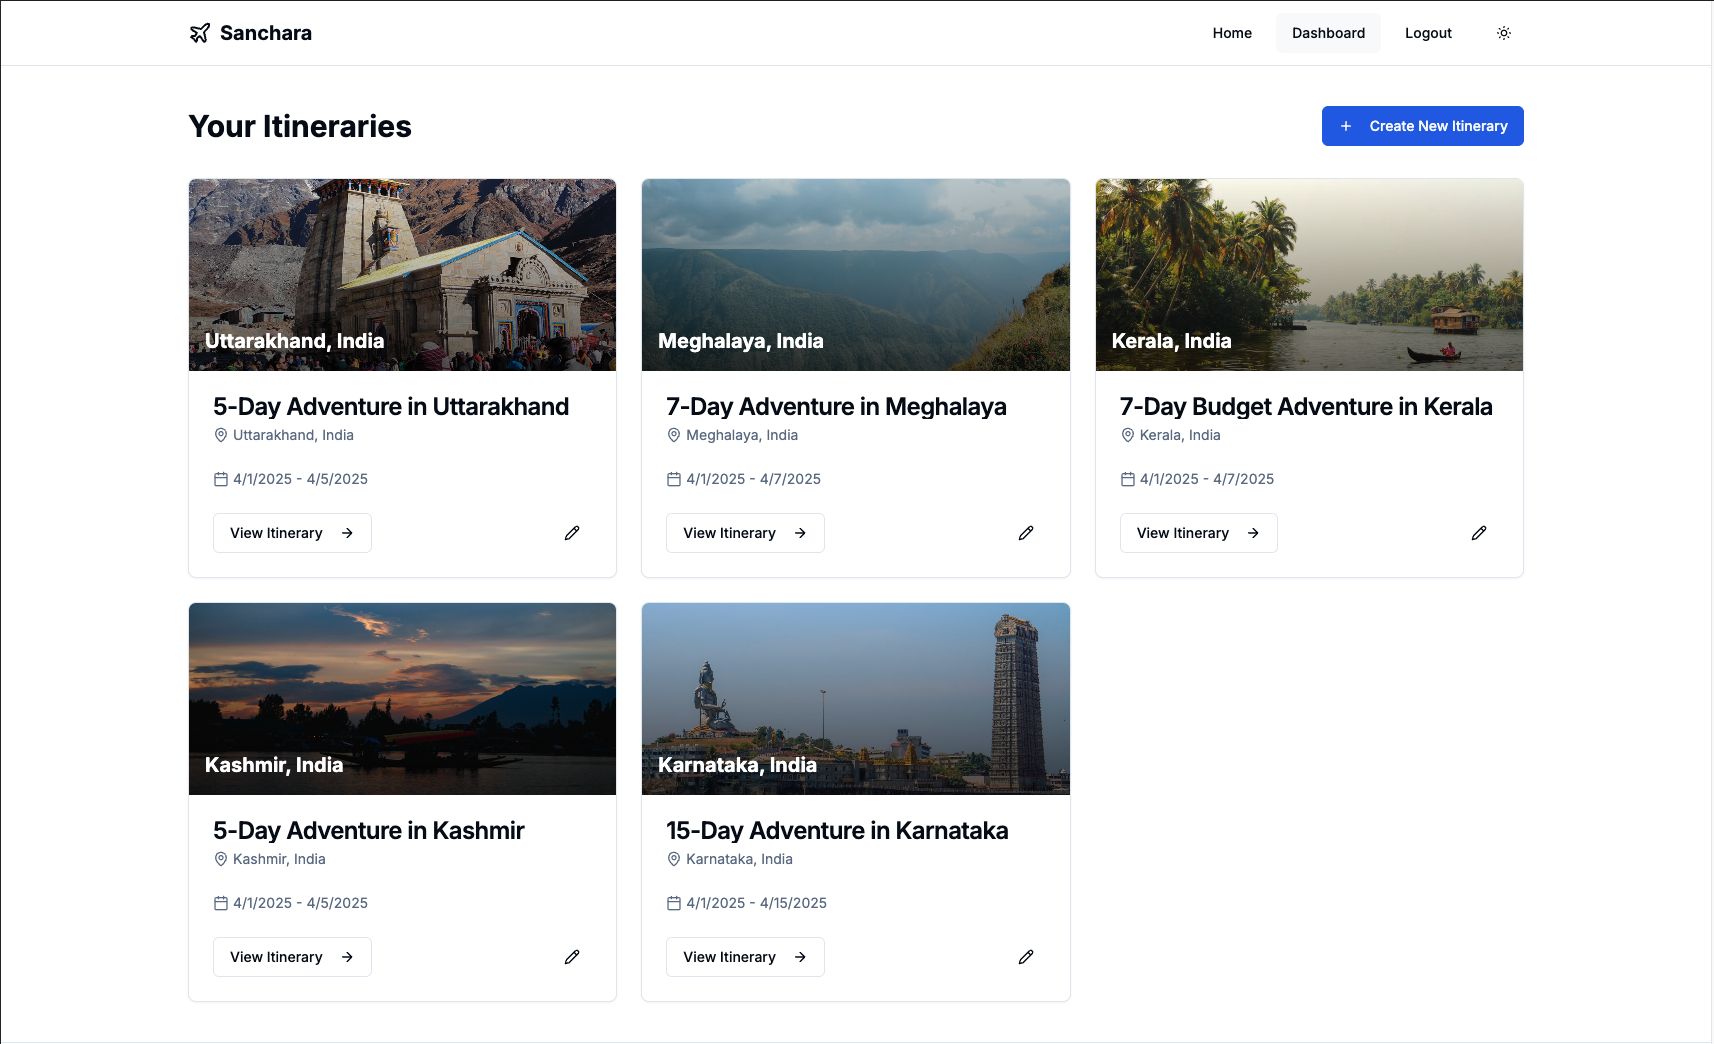Click the Uttarakhand temple cover photo
The height and width of the screenshot is (1044, 1714).
click(x=402, y=260)
